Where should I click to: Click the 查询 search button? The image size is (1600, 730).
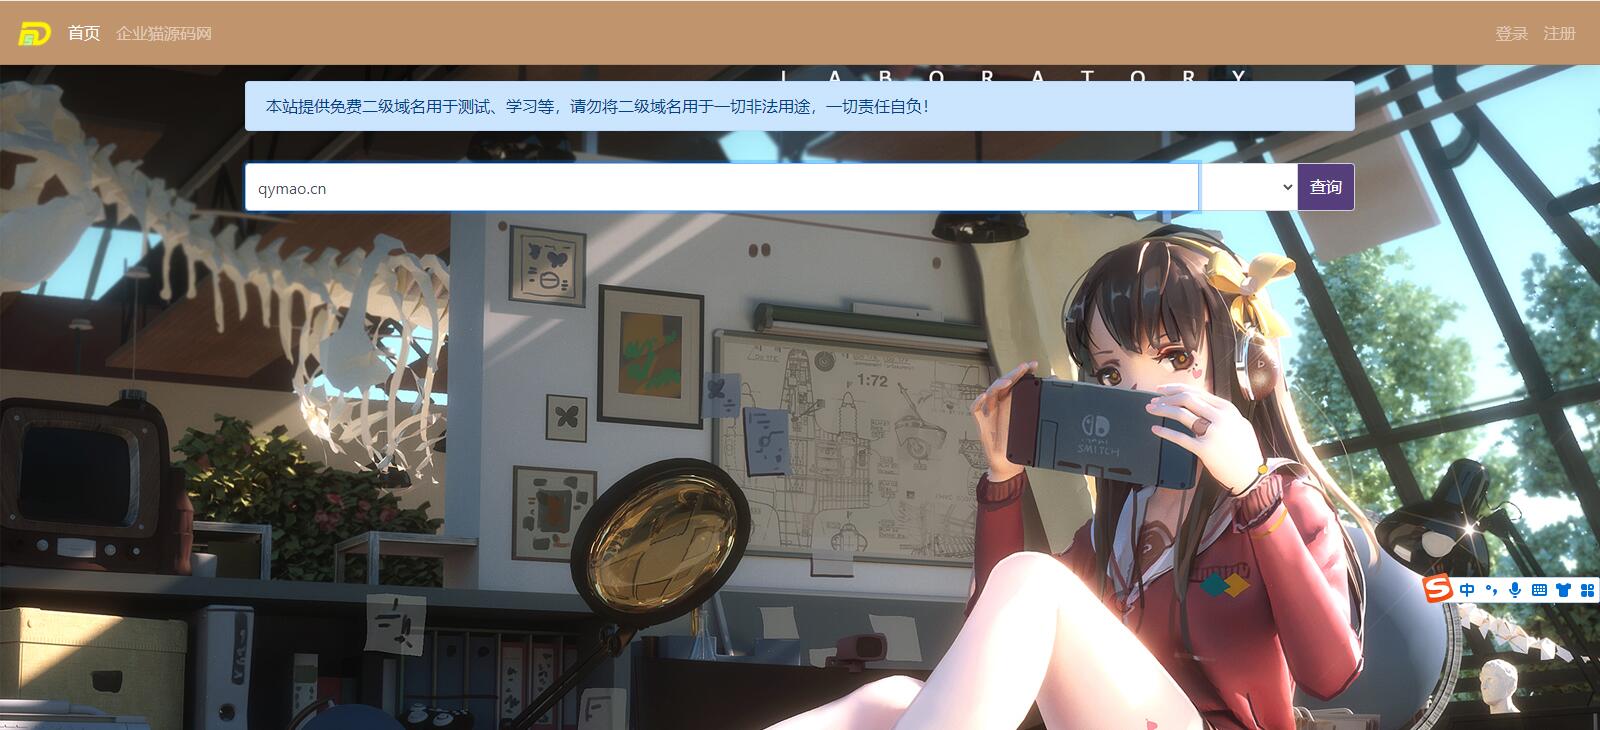pyautogui.click(x=1326, y=187)
